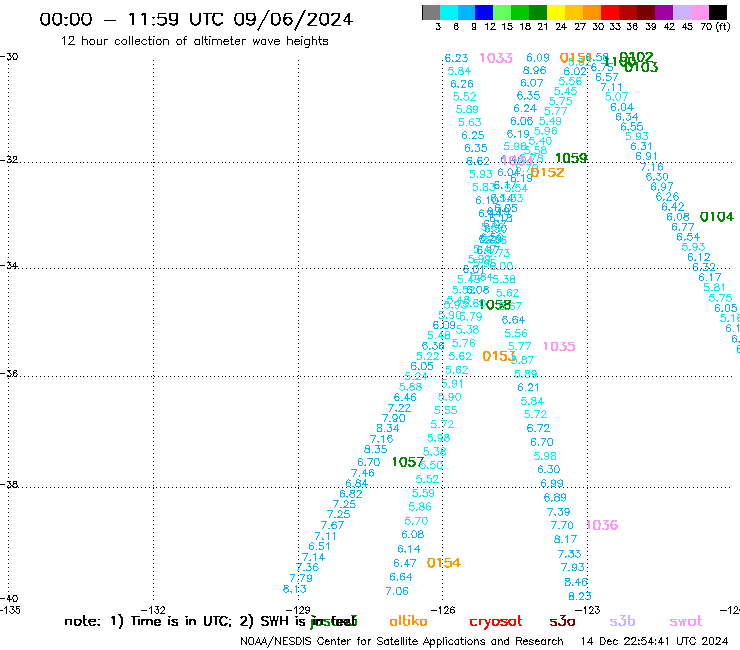
Task: Select the dark blue legend swatch
Action: pos(484,12)
